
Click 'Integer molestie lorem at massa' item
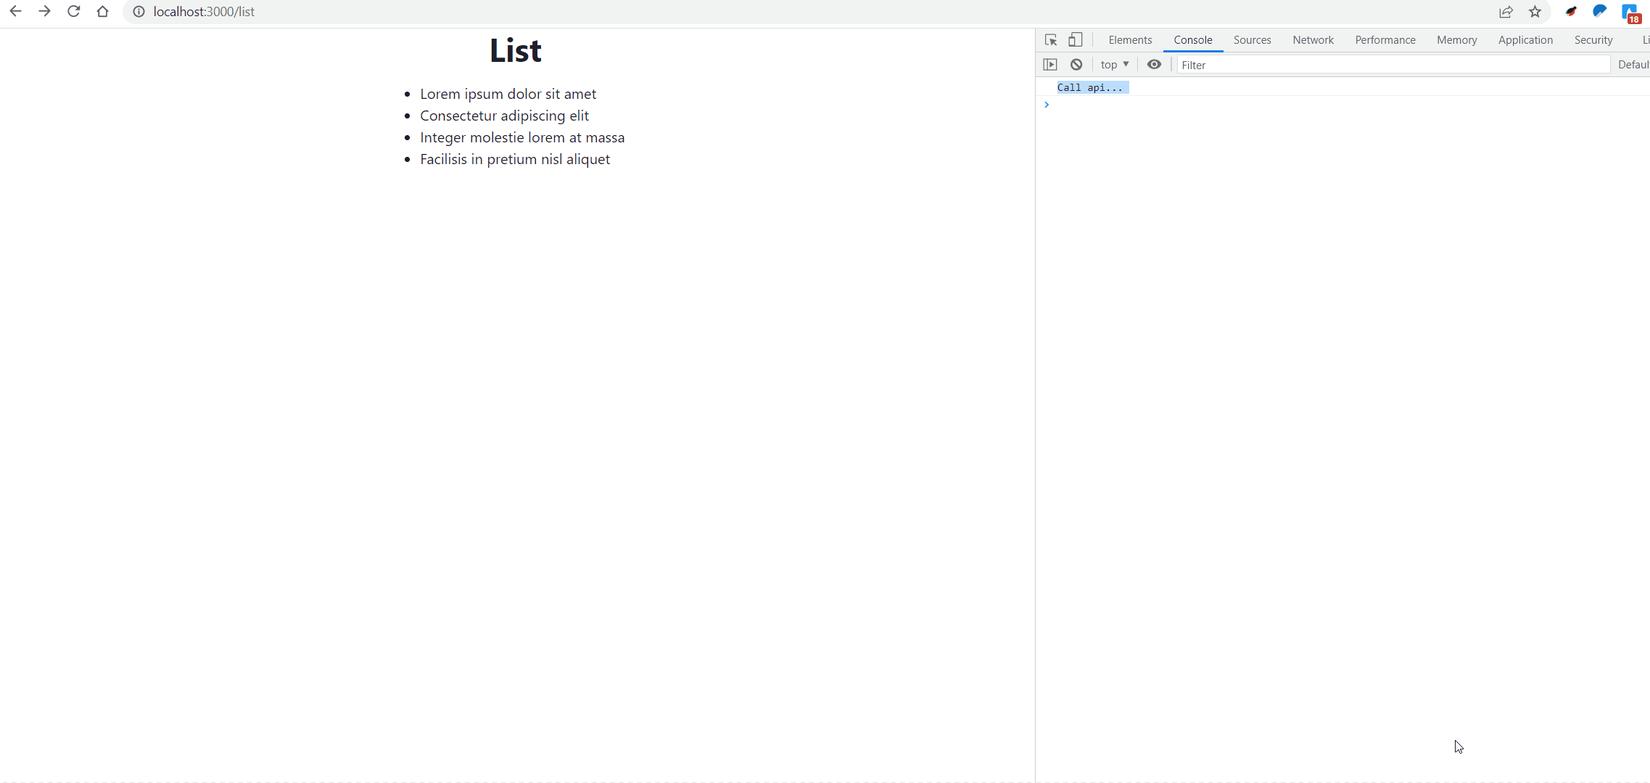[522, 138]
